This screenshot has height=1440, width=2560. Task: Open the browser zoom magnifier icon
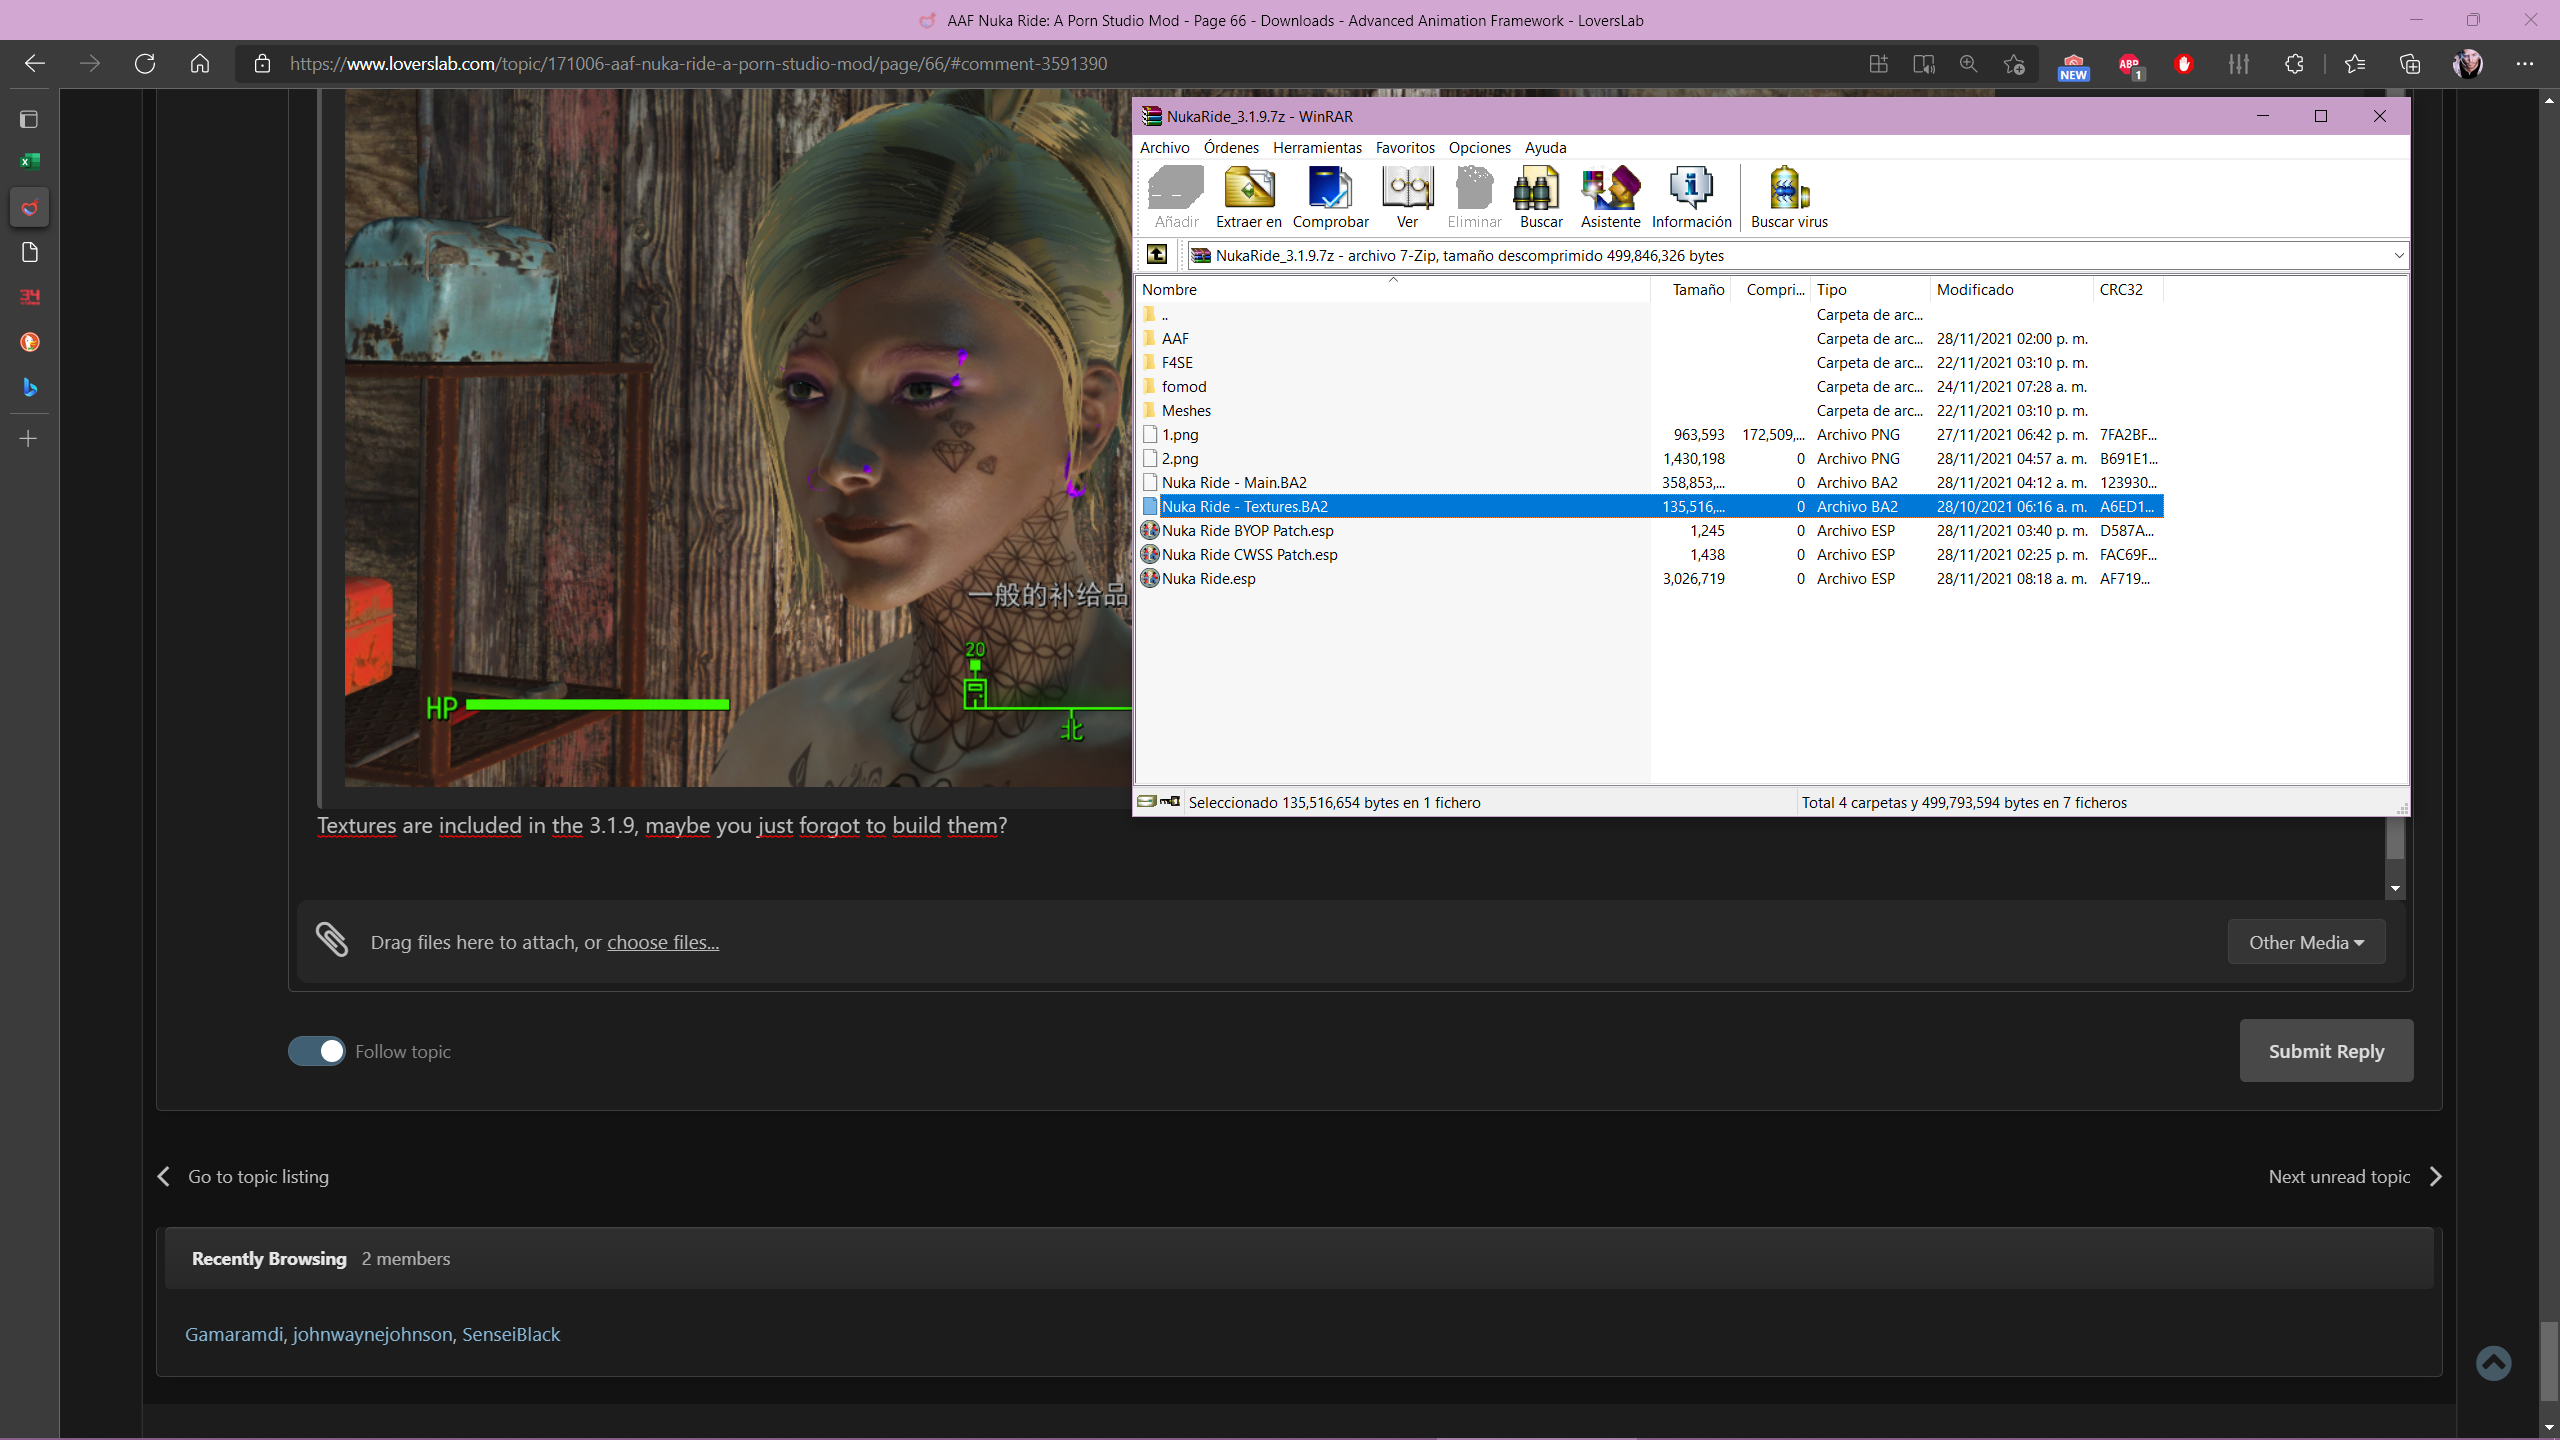(x=1968, y=64)
